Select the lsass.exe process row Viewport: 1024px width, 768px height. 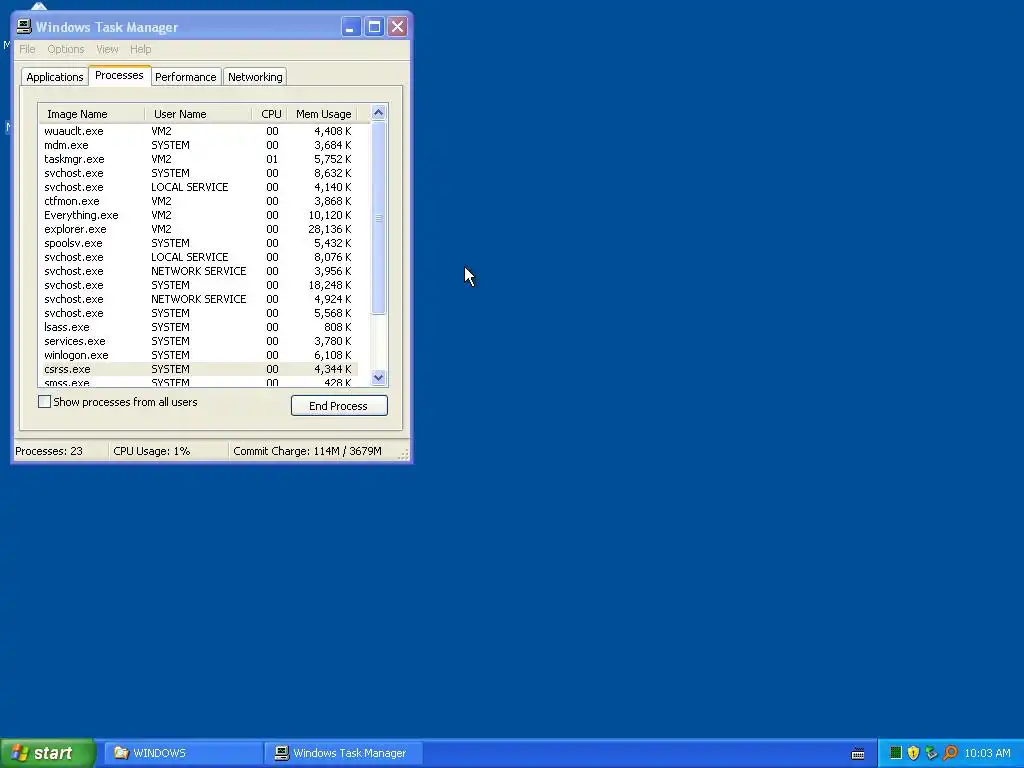[199, 327]
